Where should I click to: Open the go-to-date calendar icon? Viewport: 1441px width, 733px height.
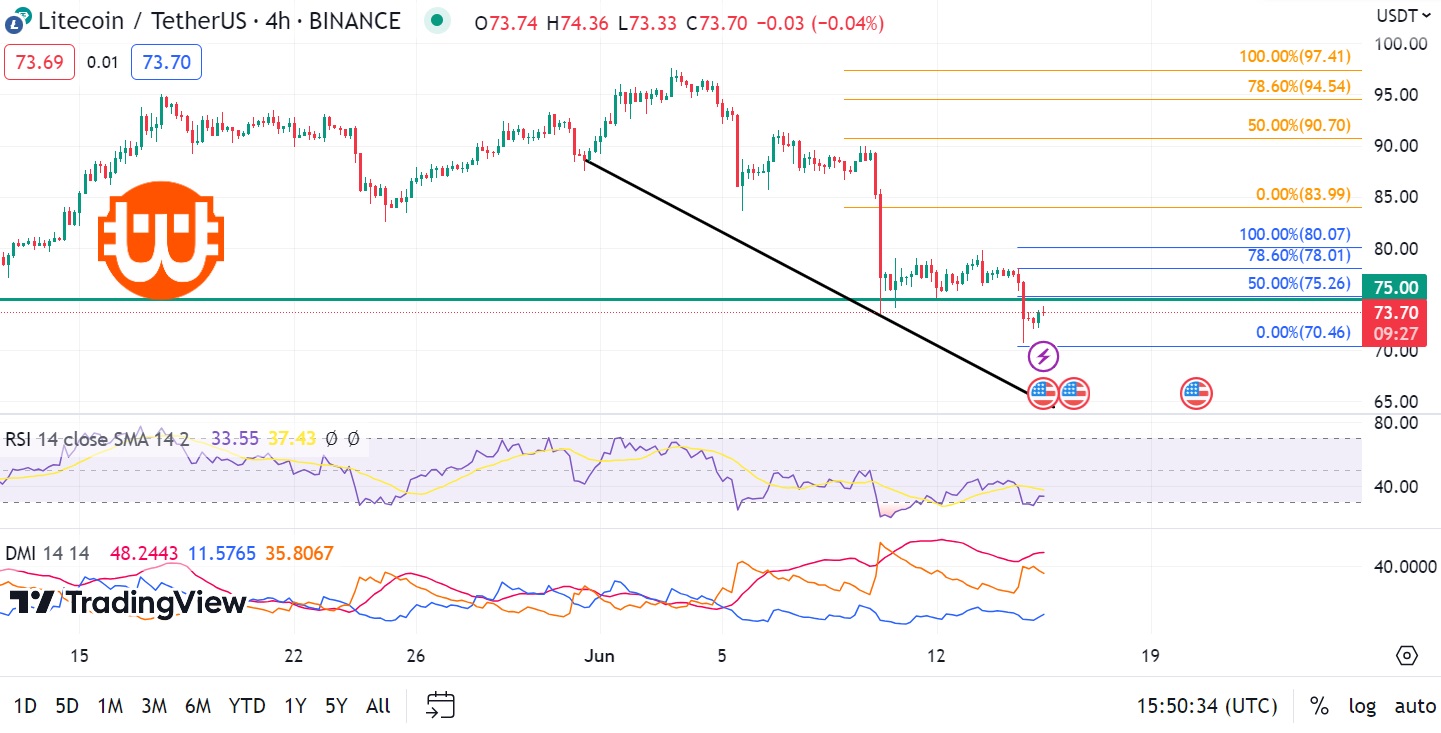[x=441, y=705]
